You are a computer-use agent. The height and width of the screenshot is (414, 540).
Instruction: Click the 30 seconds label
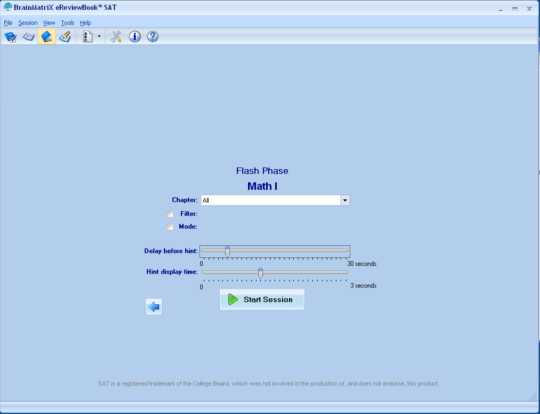pos(362,264)
